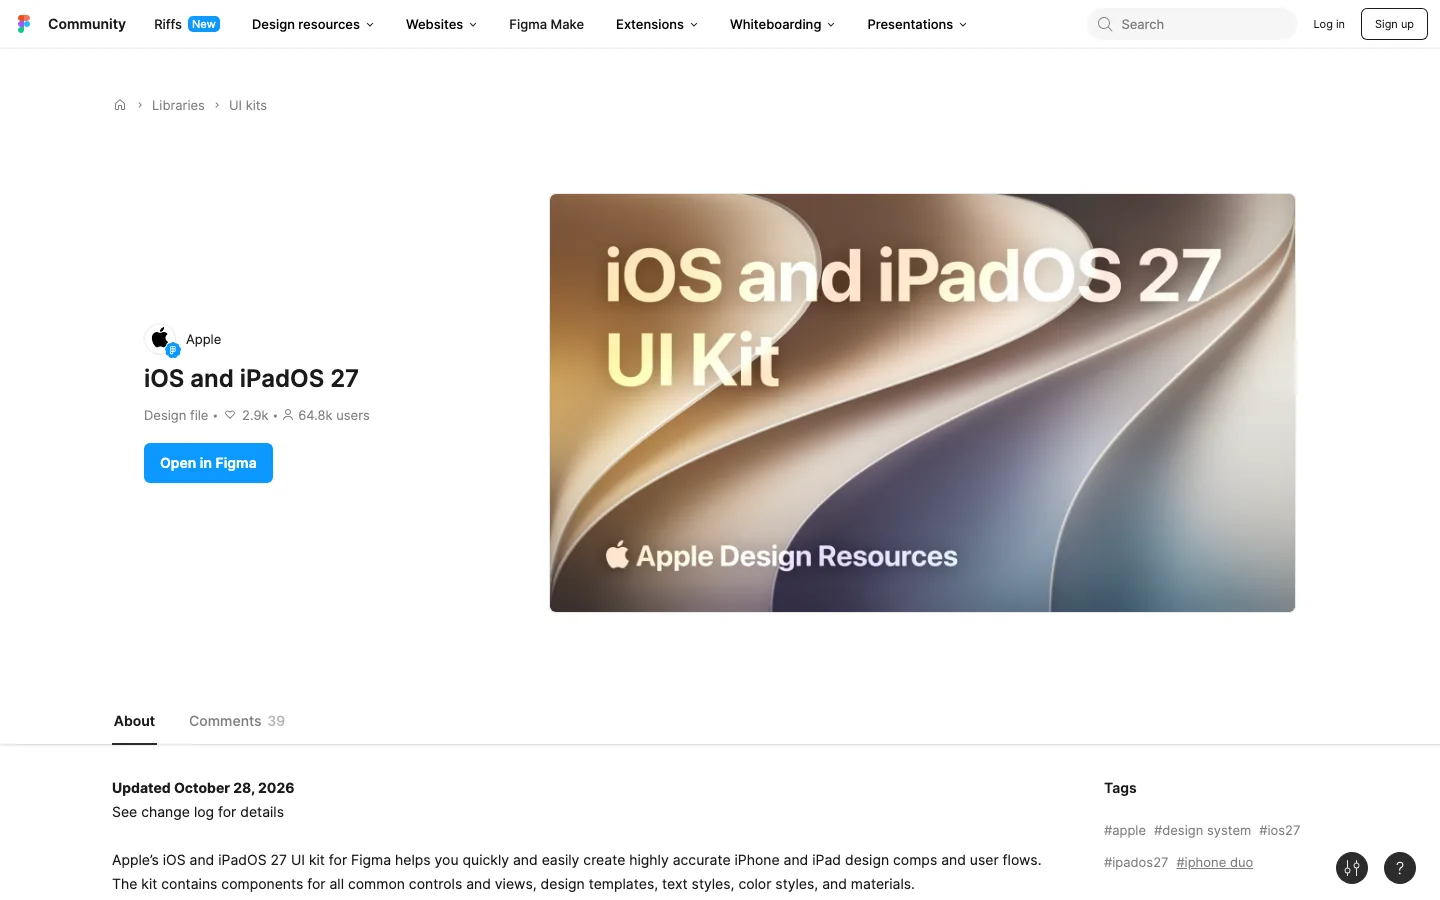The width and height of the screenshot is (1440, 900).
Task: Open Riffs in the navigation
Action: (187, 24)
